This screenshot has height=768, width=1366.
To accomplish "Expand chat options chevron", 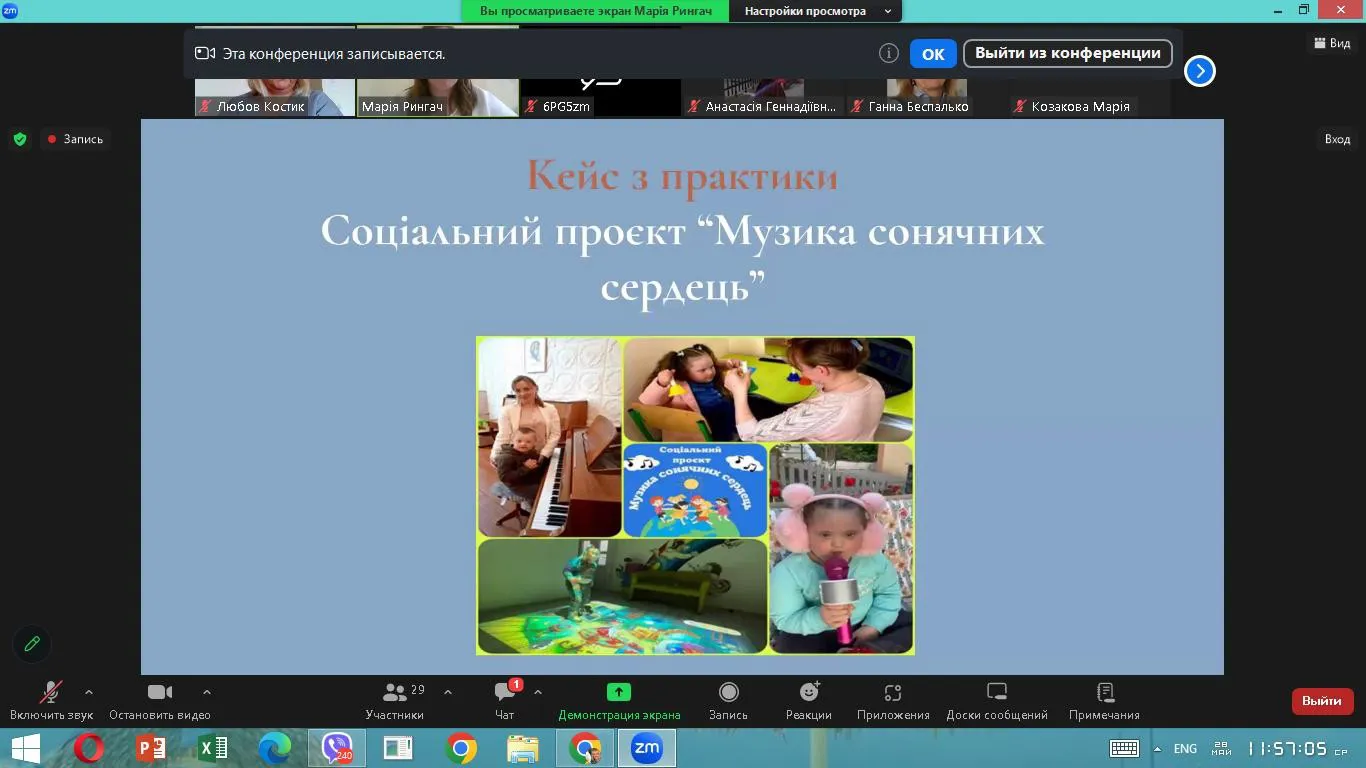I will point(538,692).
